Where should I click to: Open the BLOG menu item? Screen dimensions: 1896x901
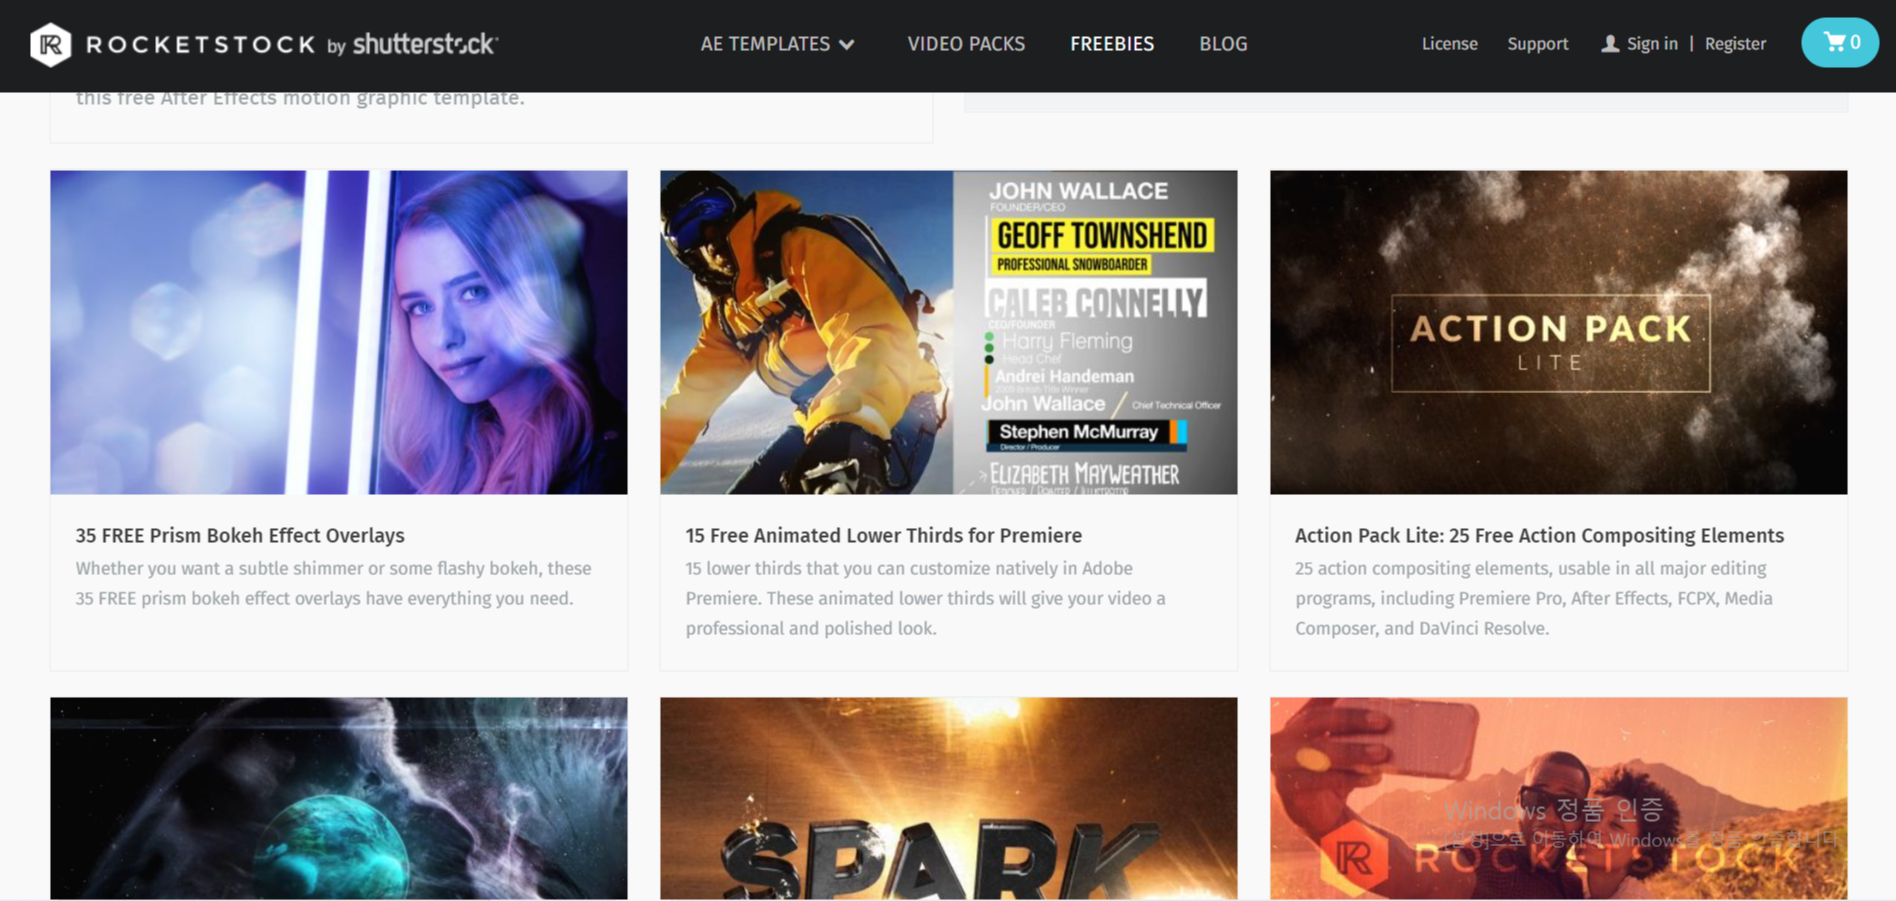[x=1223, y=44]
